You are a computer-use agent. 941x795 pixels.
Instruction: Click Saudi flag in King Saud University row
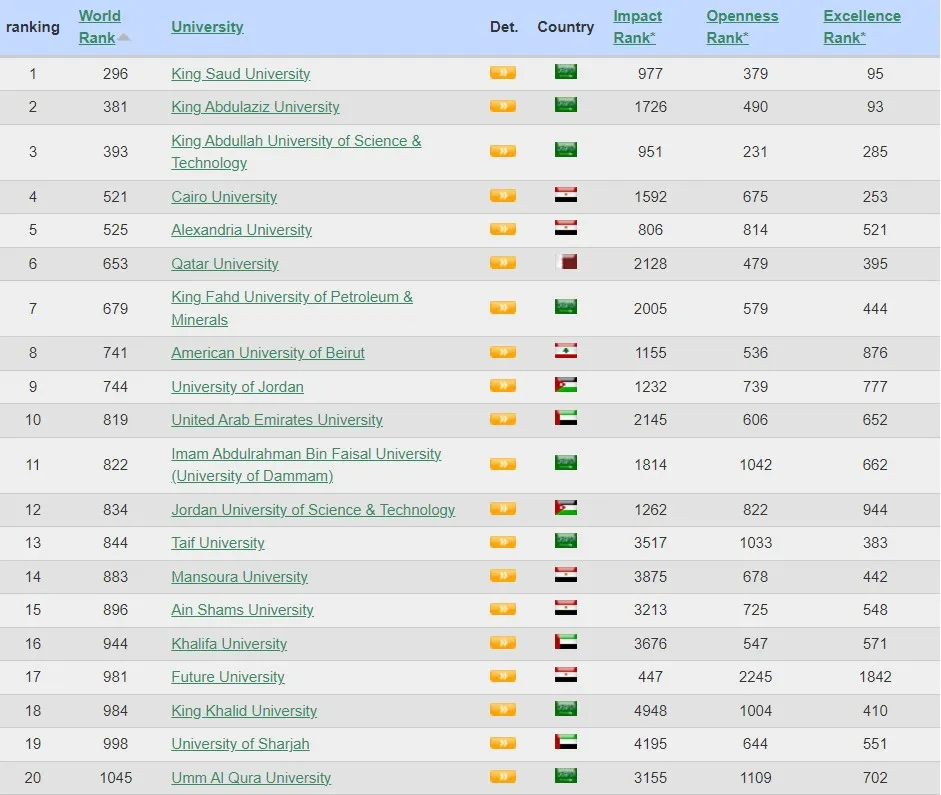[x=566, y=72]
